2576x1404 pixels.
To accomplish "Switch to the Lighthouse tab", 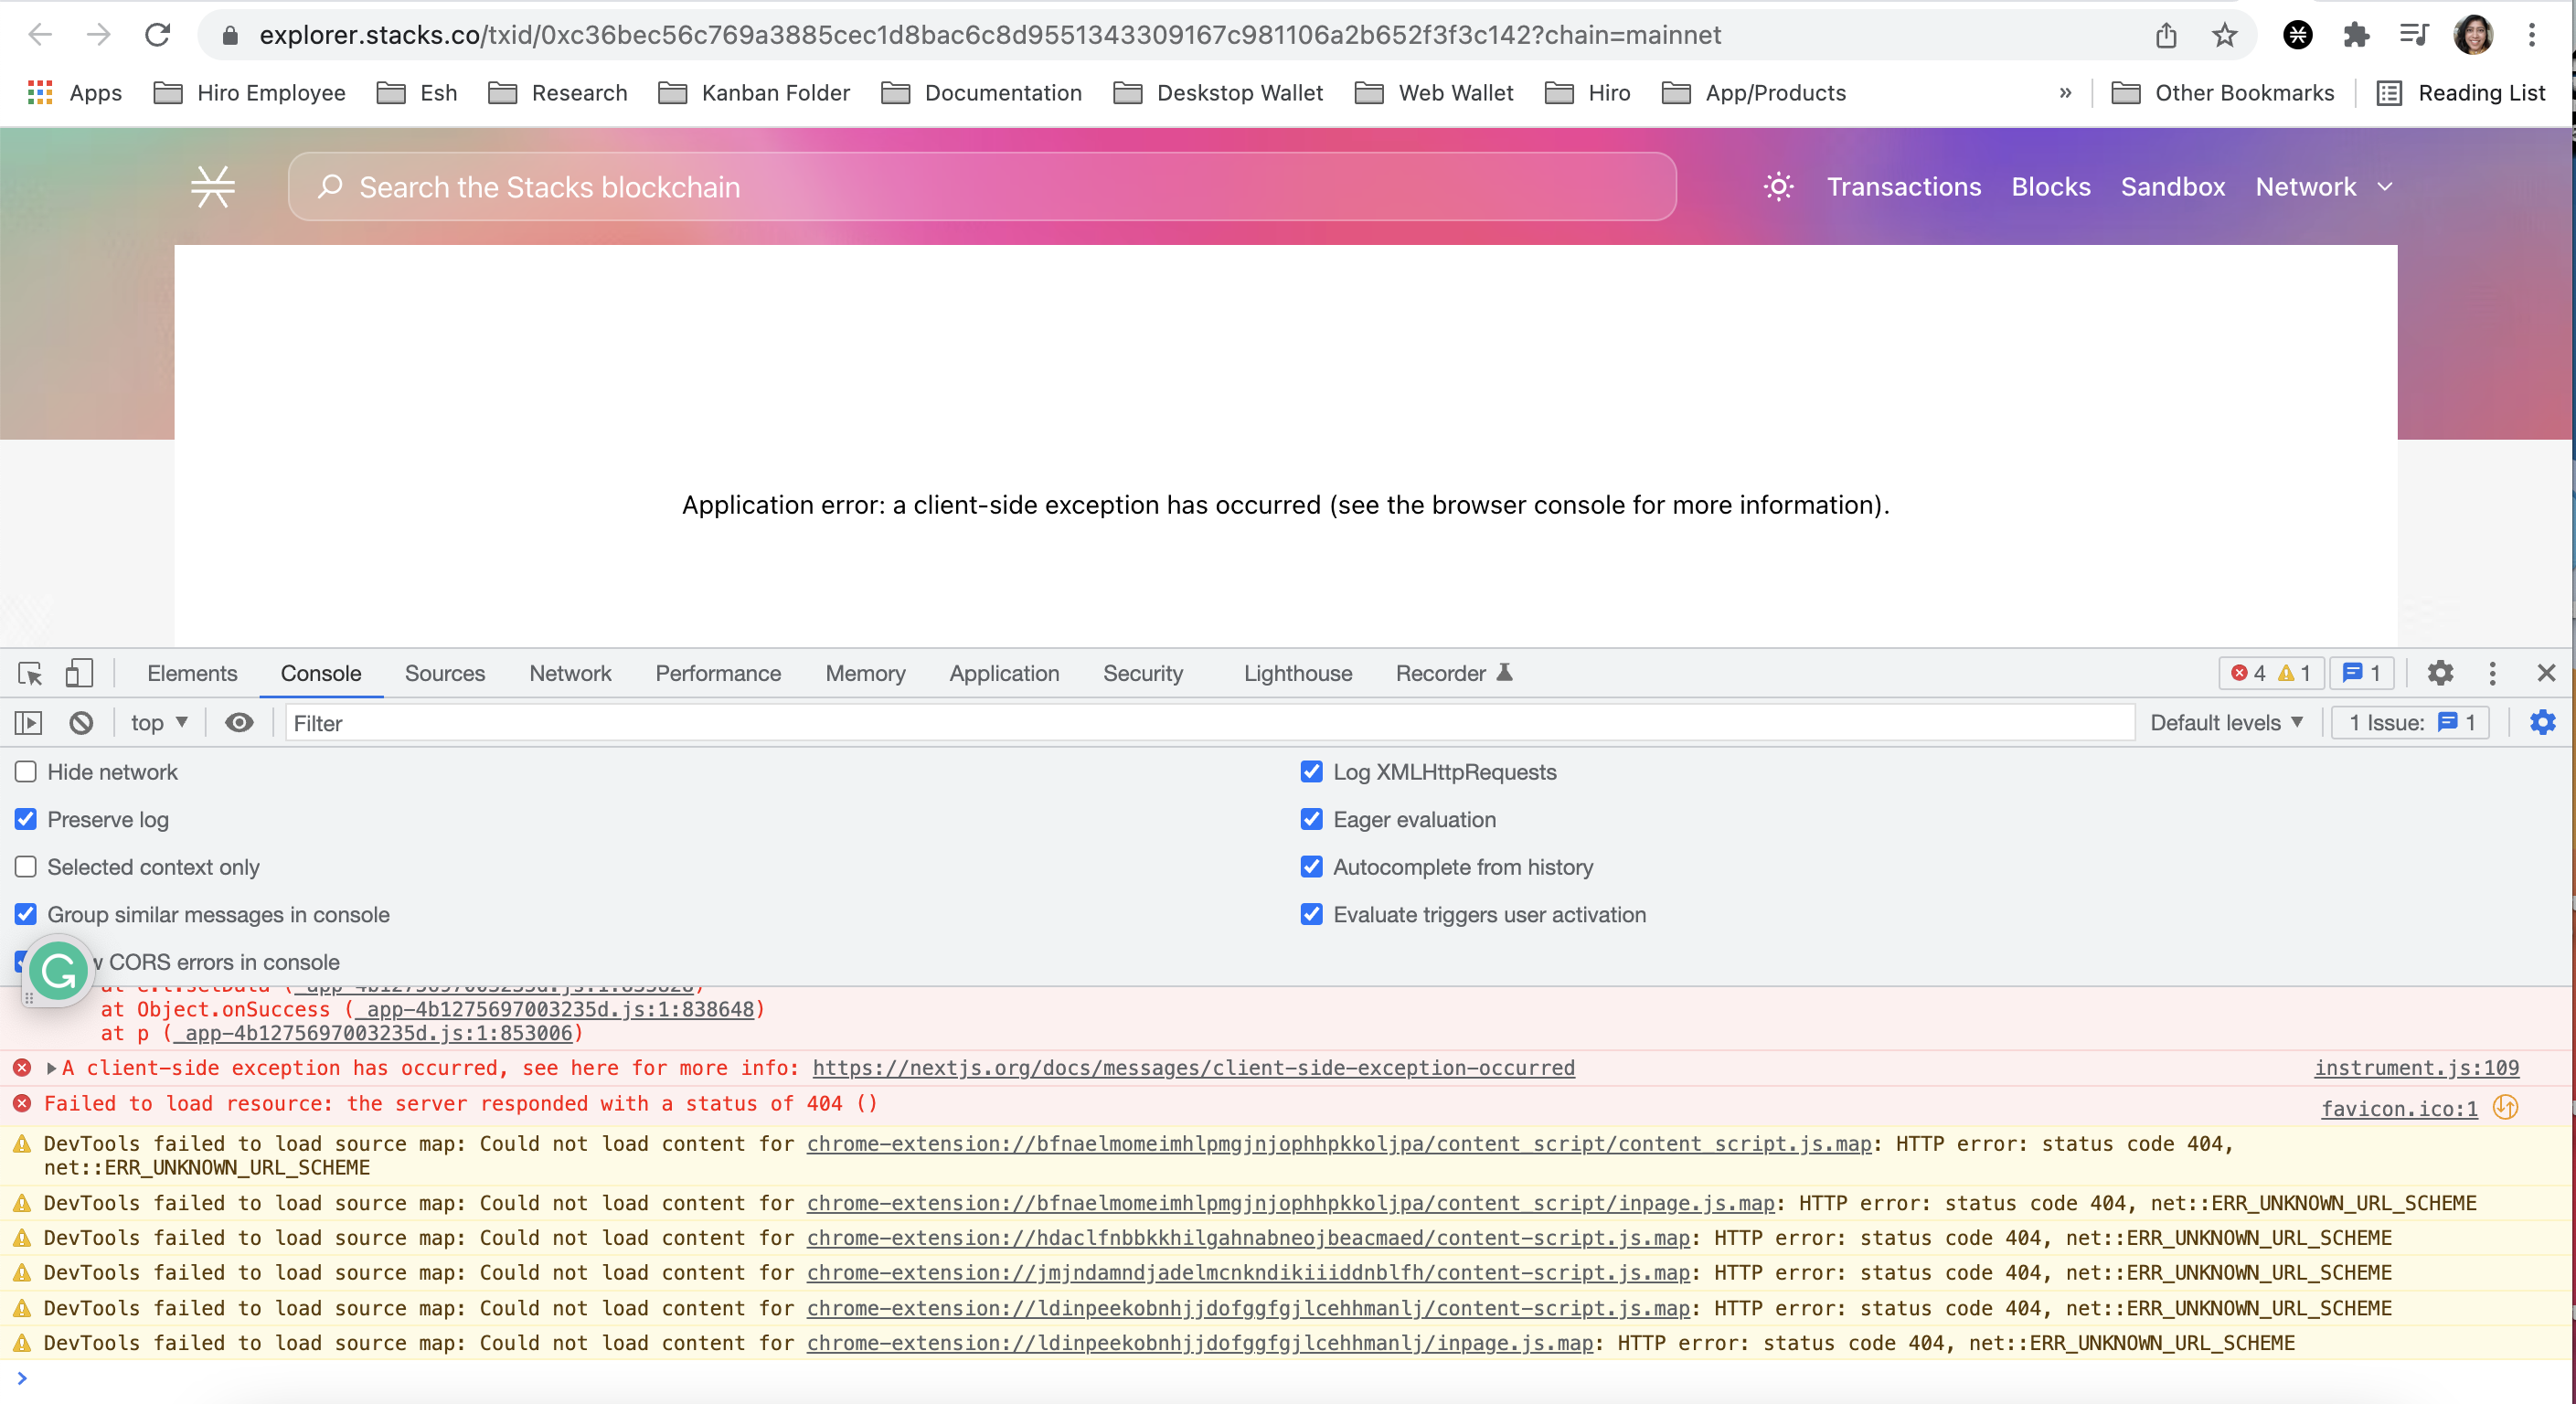I will [x=1297, y=673].
